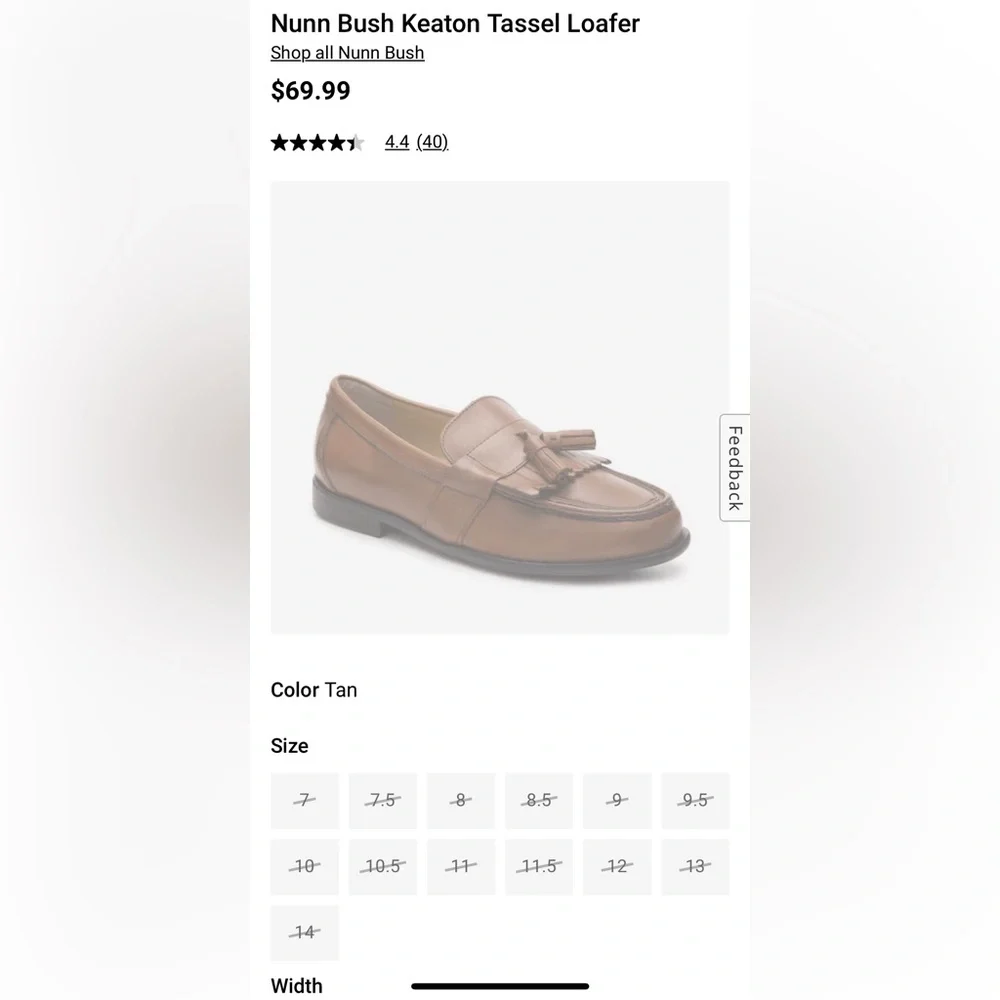Choose size 8 option
Viewport: 1000px width, 1000px height.
tap(460, 800)
